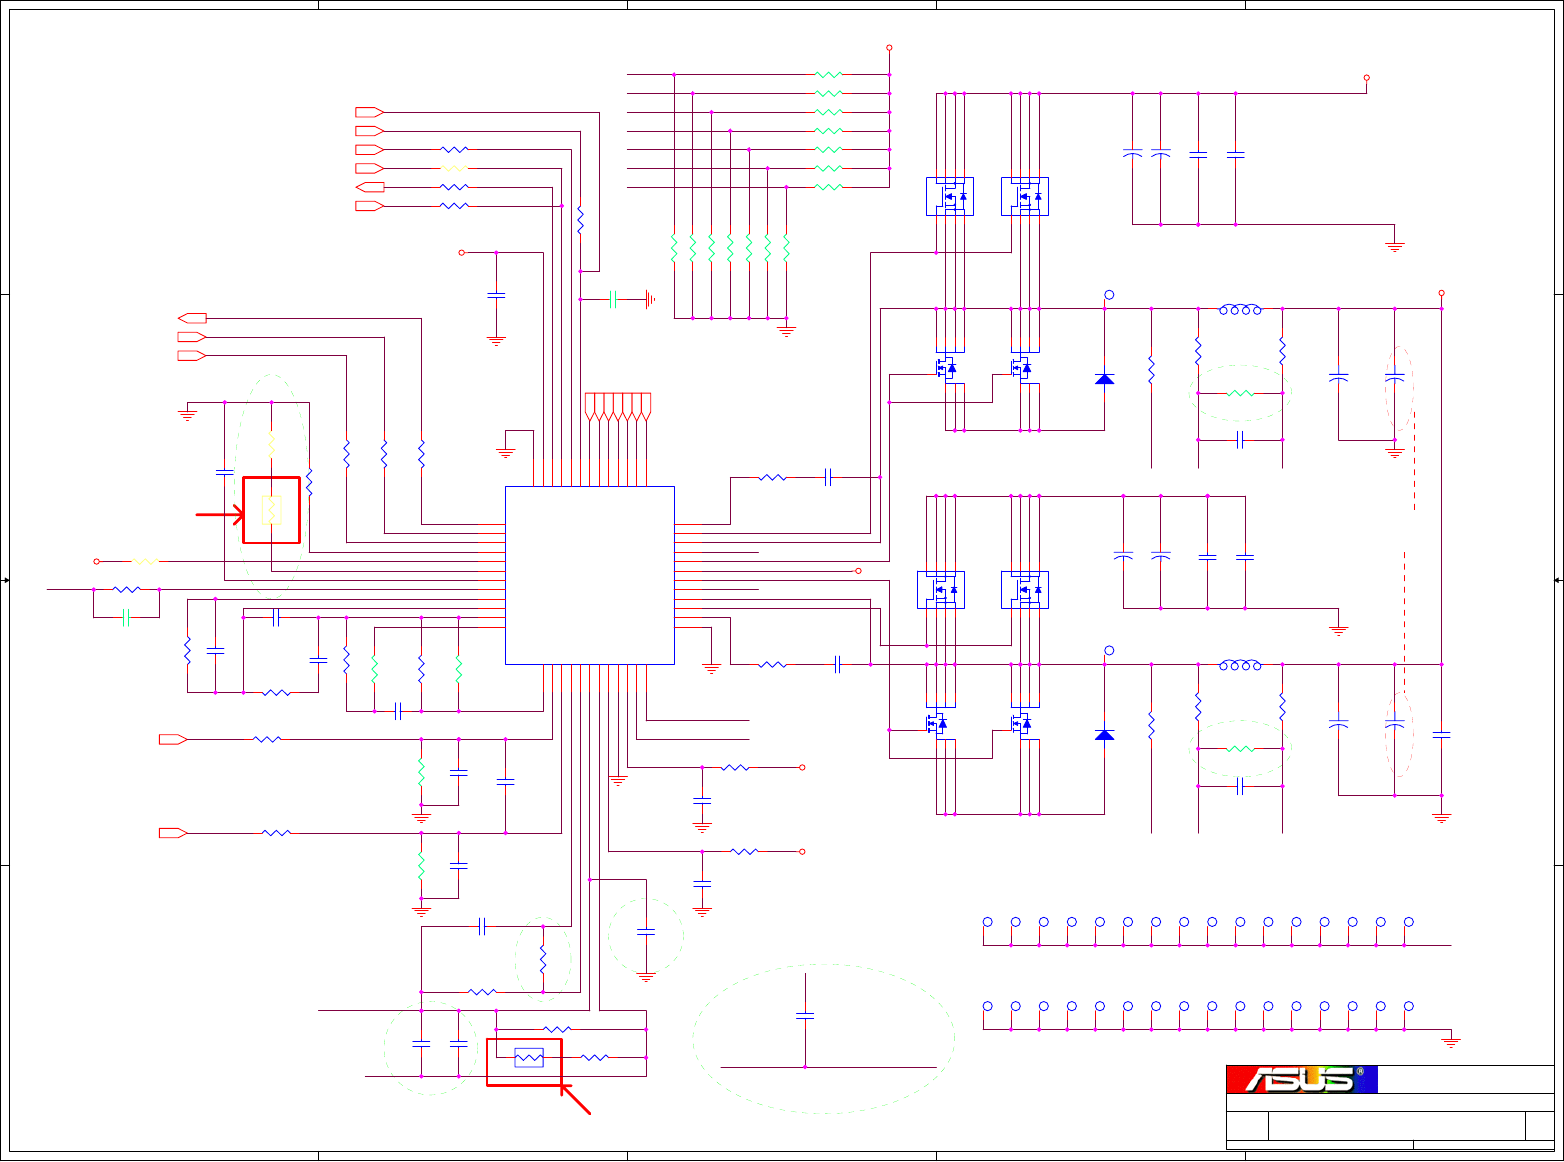Screen dimensions: 1564x1162
Task: Select ground symbol of top-right capacitor bank
Action: click(1395, 246)
